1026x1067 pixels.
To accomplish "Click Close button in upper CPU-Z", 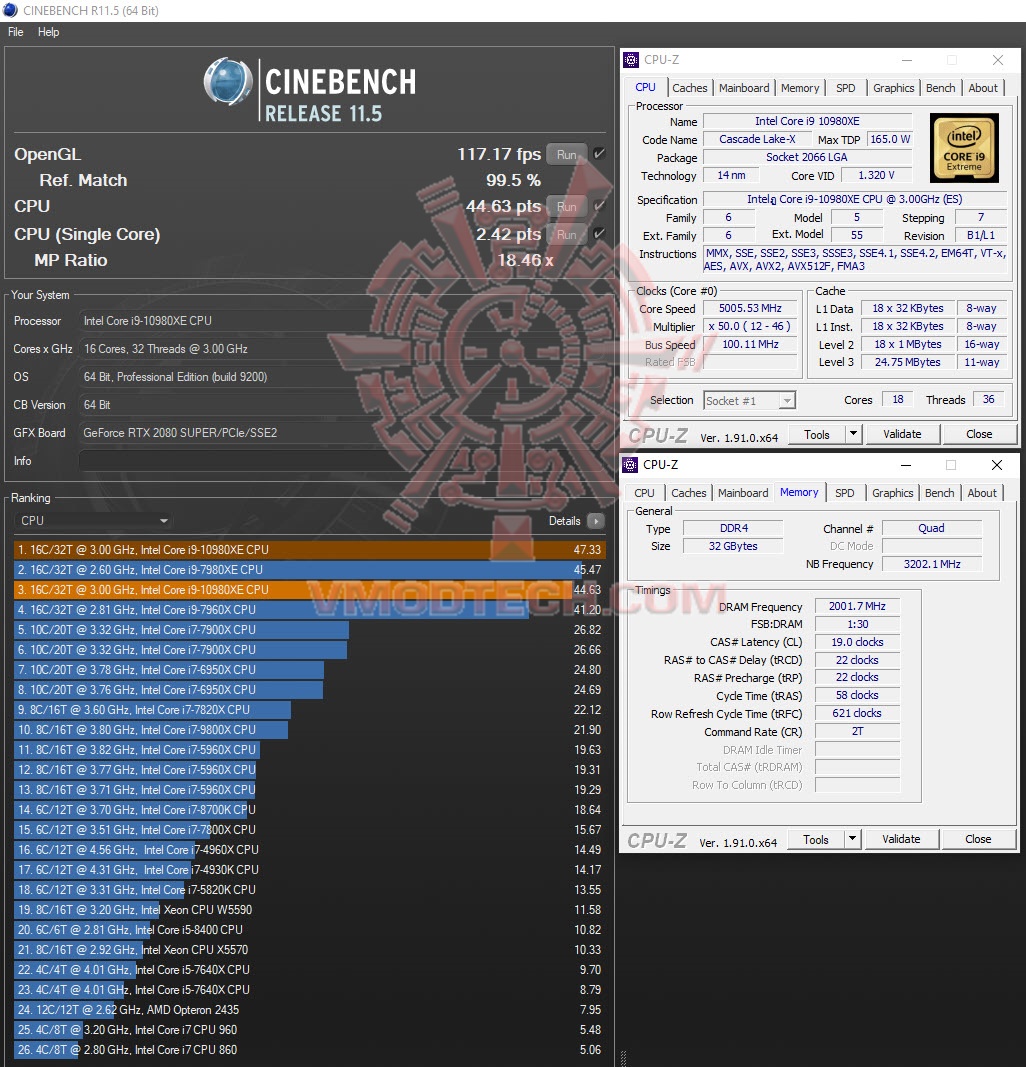I will coord(979,434).
